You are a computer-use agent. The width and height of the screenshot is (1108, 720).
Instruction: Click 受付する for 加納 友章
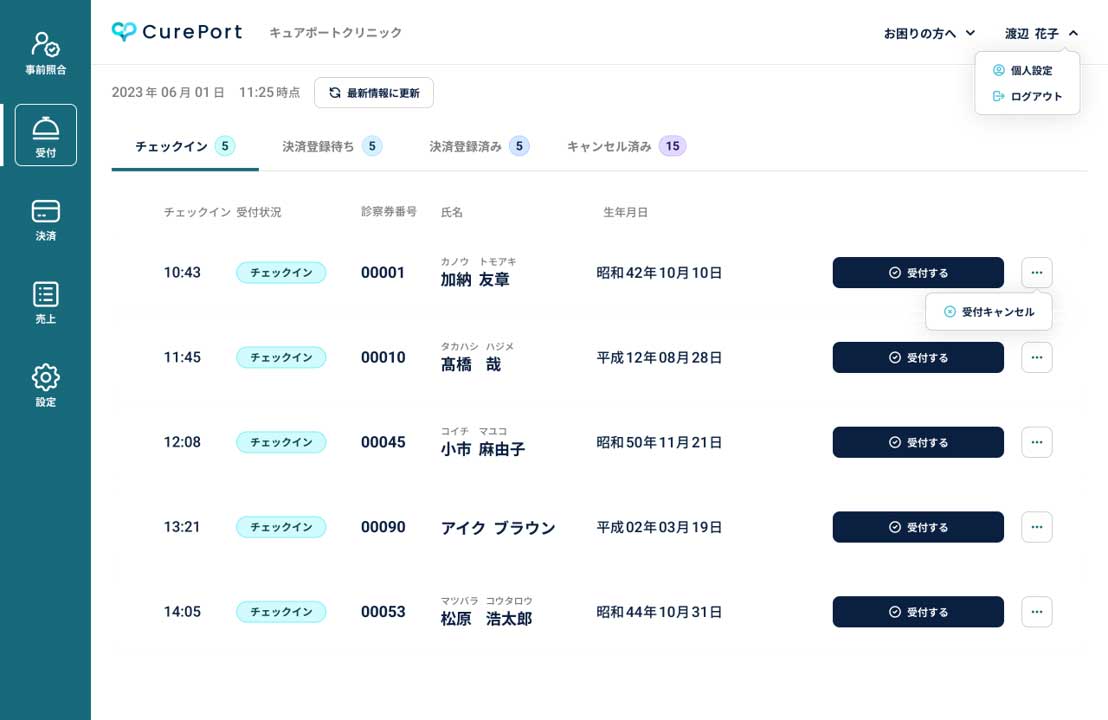[917, 272]
